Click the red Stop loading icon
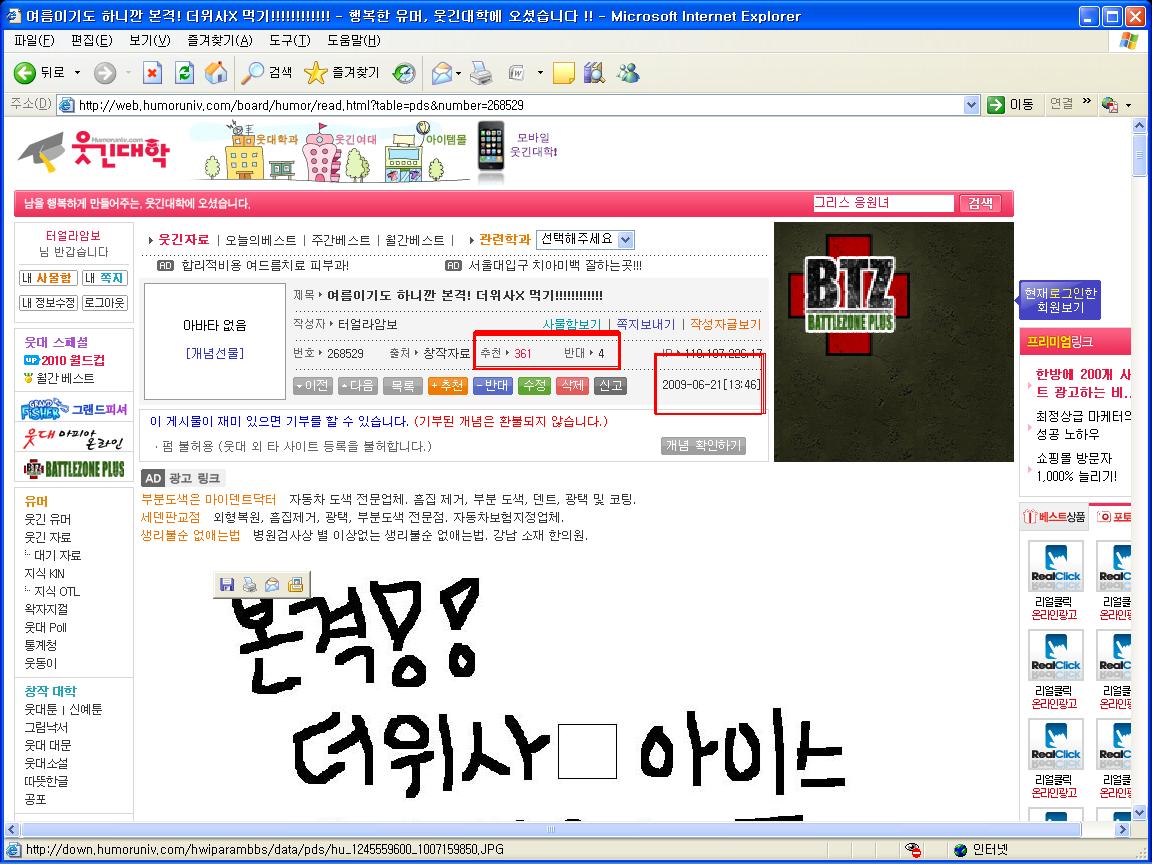Image resolution: width=1152 pixels, height=864 pixels. click(x=152, y=72)
